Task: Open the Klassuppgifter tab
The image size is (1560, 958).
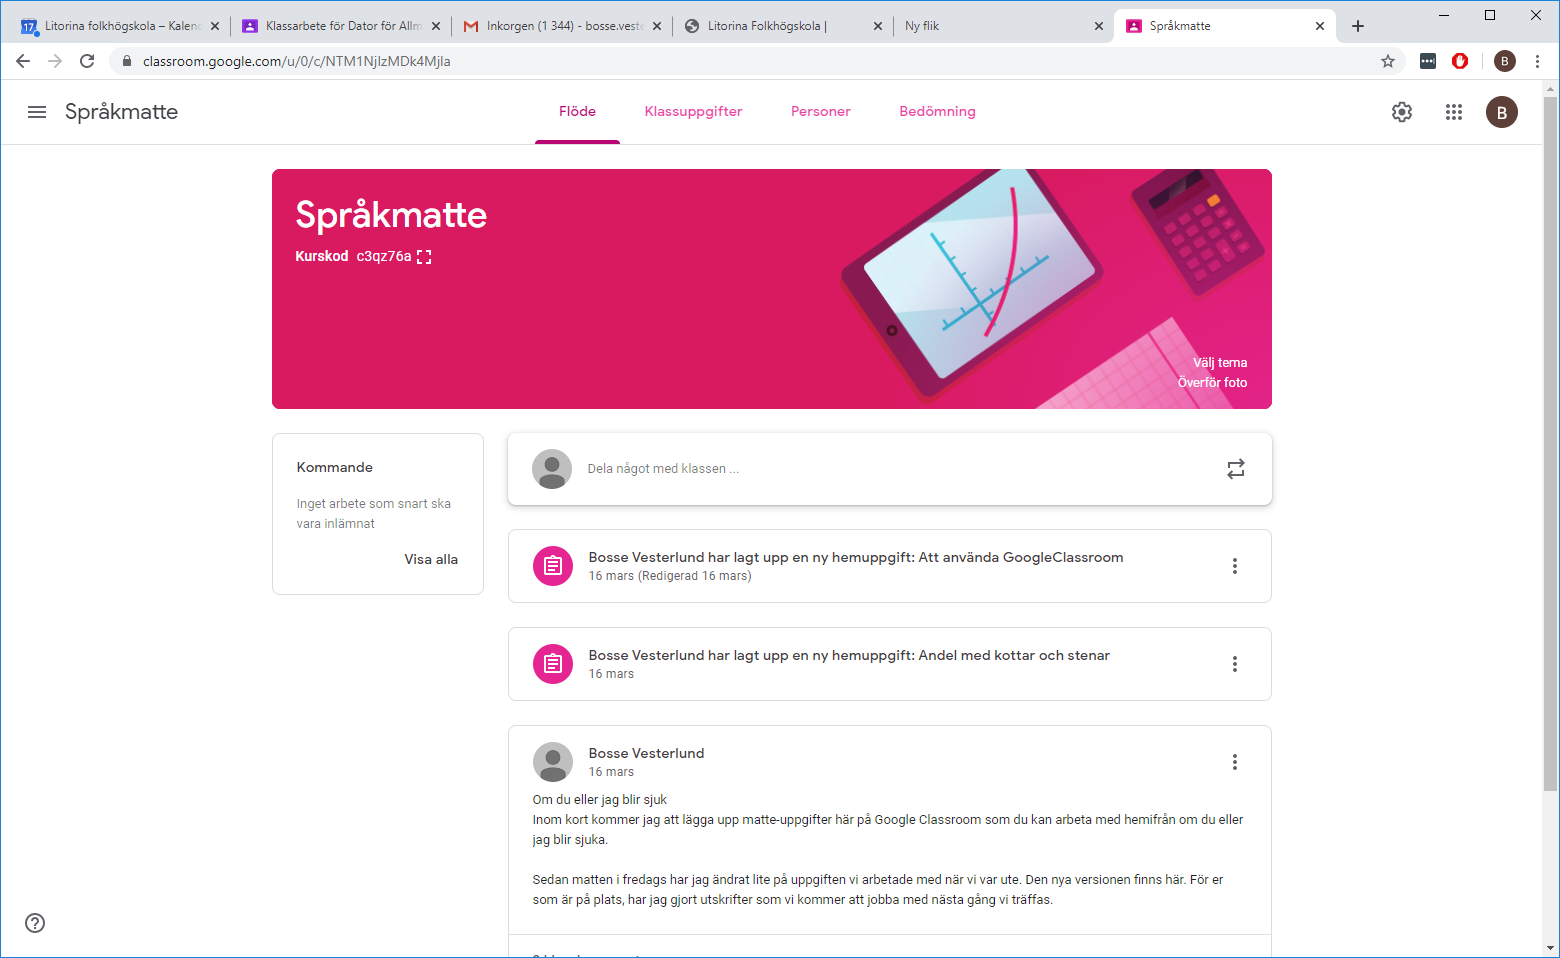Action: 693,112
